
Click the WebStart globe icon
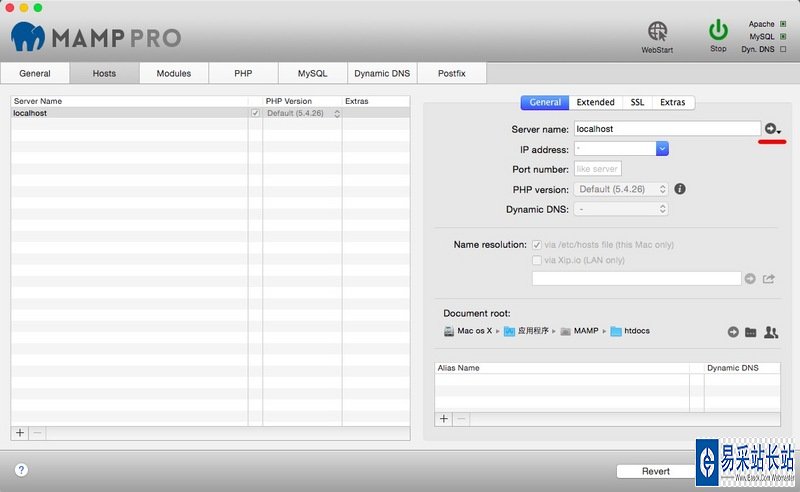(657, 32)
